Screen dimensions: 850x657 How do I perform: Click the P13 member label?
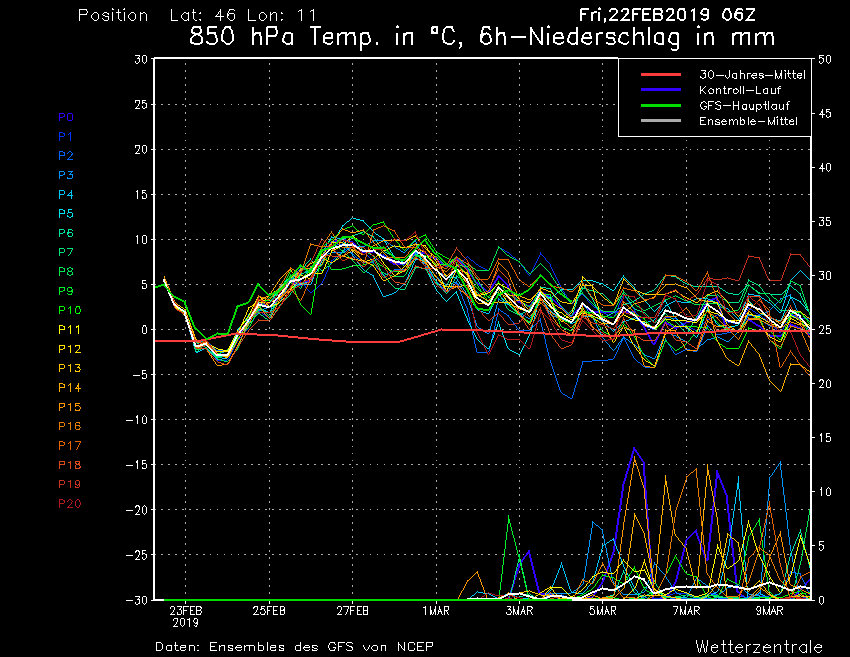tap(69, 368)
